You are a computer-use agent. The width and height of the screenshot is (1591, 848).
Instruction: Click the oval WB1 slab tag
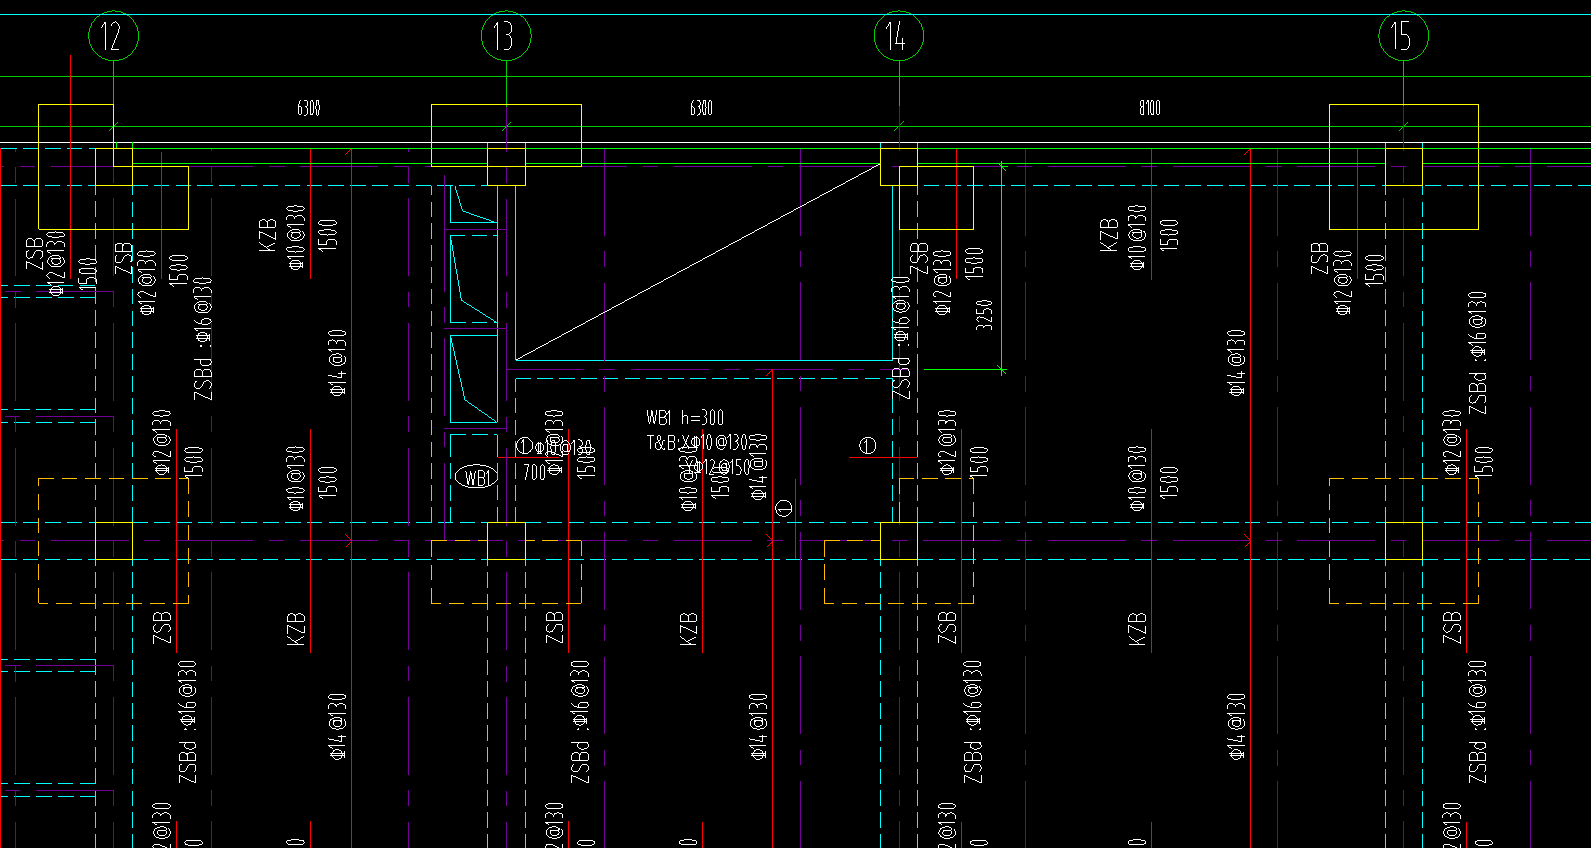pyautogui.click(x=477, y=478)
